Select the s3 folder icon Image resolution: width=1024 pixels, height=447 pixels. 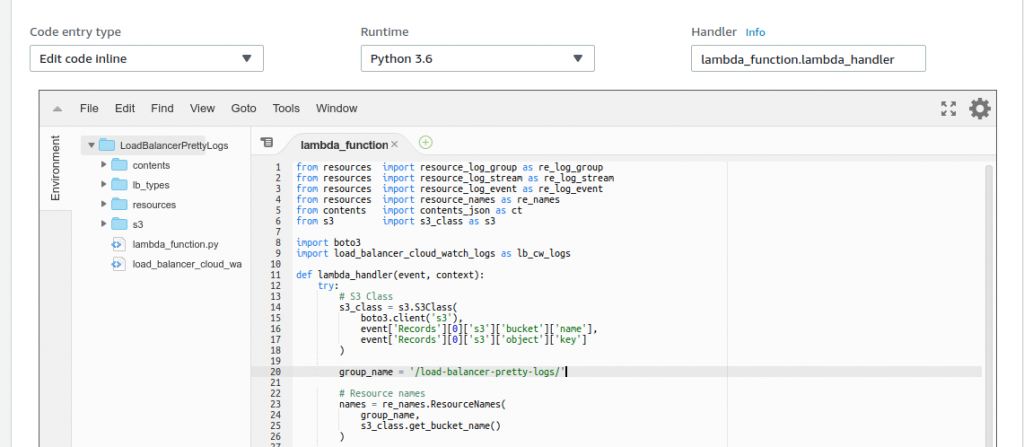pos(119,224)
